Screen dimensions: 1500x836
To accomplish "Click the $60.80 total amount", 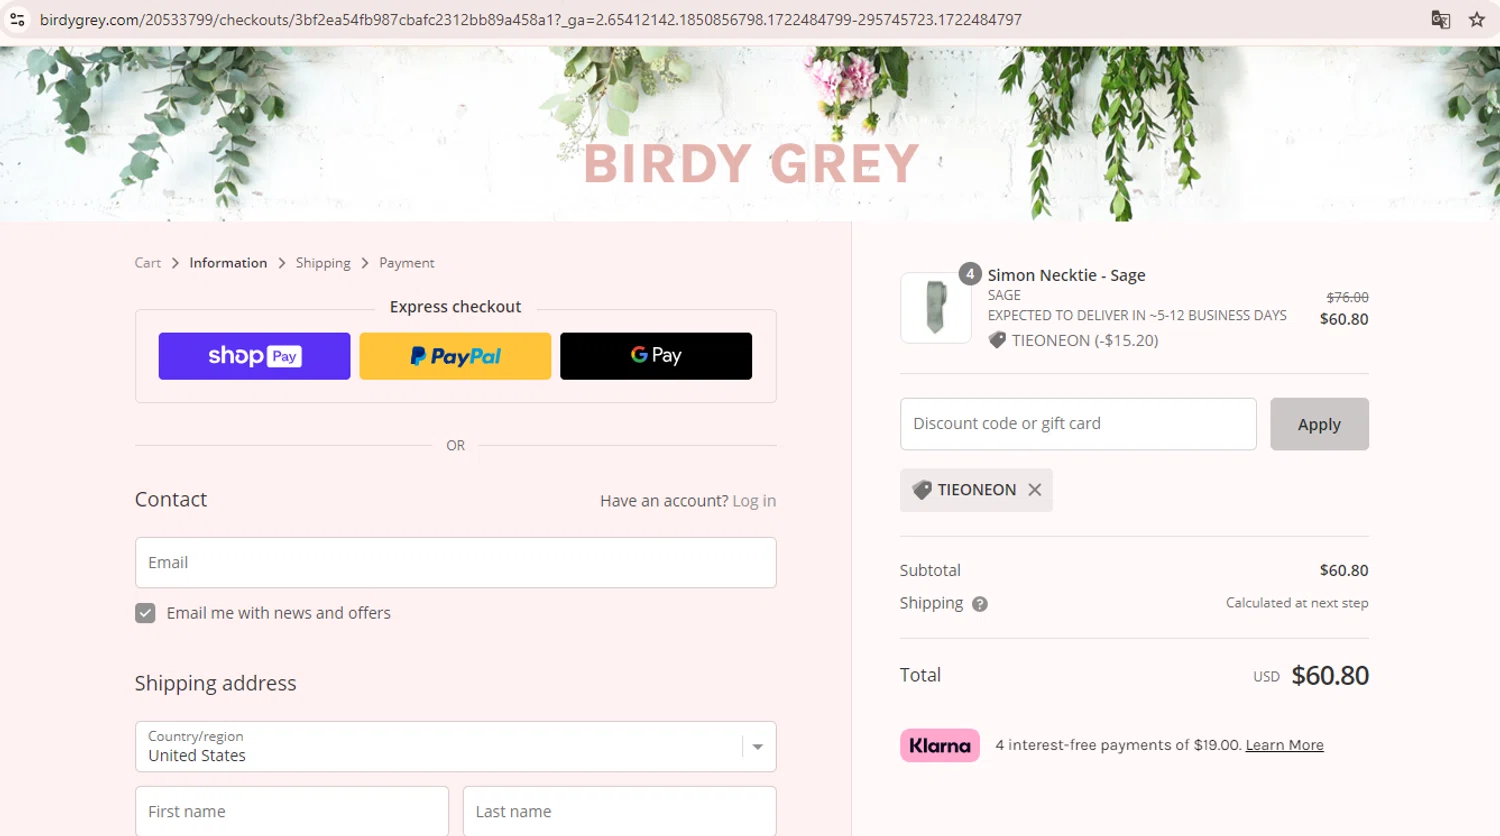I will (x=1330, y=676).
